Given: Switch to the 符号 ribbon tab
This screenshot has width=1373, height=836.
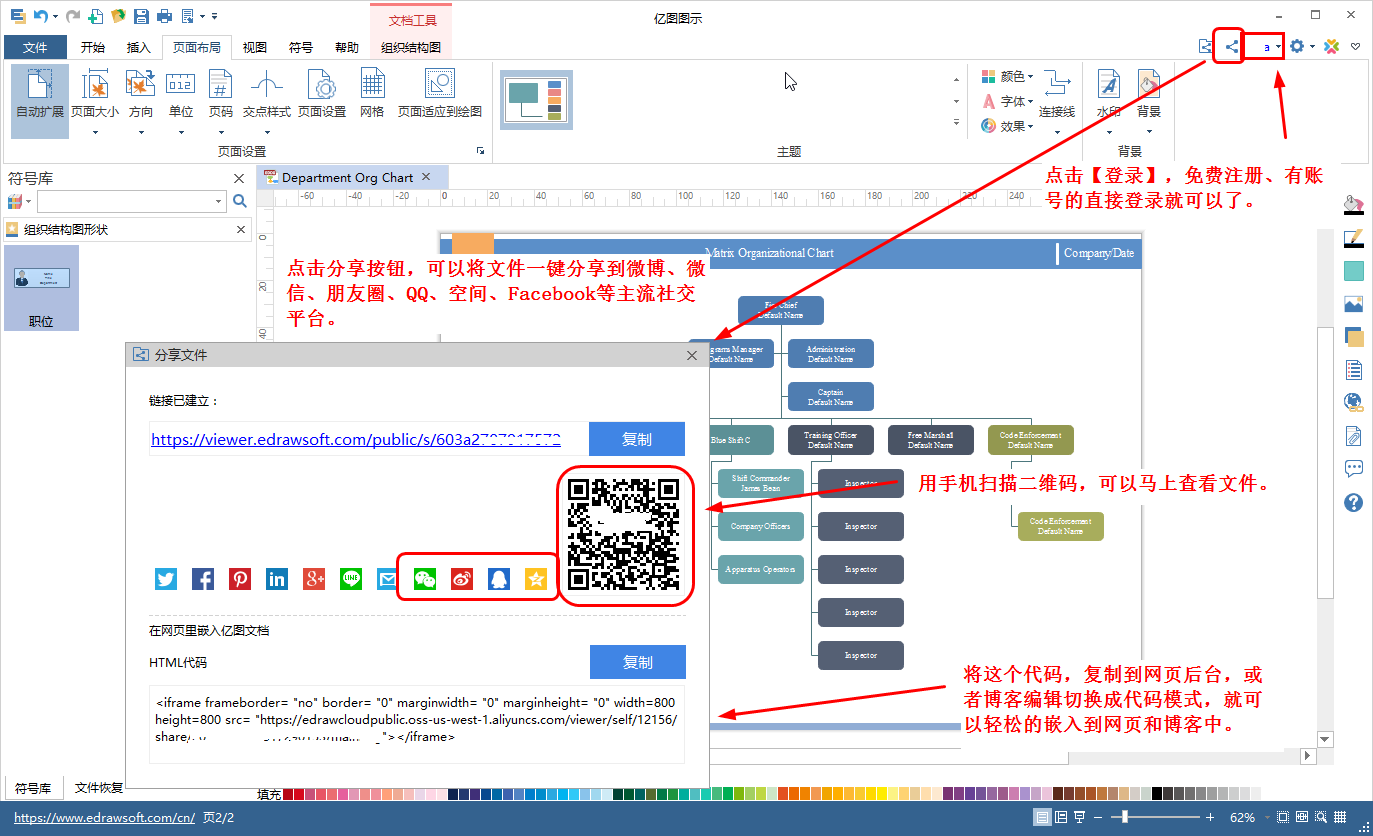Looking at the screenshot, I should [x=301, y=47].
